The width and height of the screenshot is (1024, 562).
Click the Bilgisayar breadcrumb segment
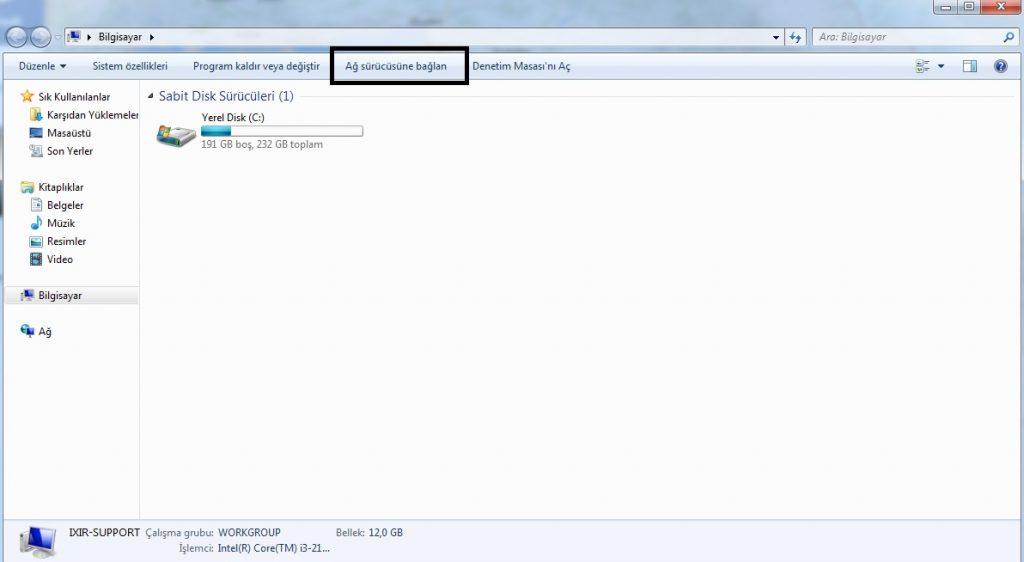(120, 37)
